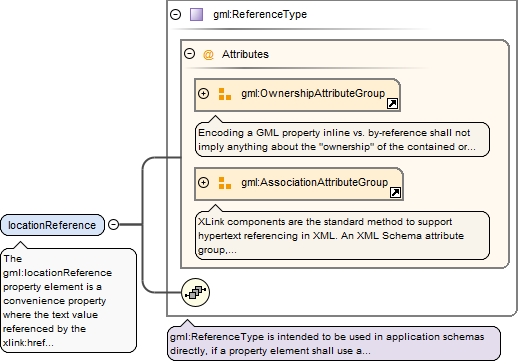Expand gml:AssociationAttributeGroup
519x364 pixels.
tap(203, 183)
